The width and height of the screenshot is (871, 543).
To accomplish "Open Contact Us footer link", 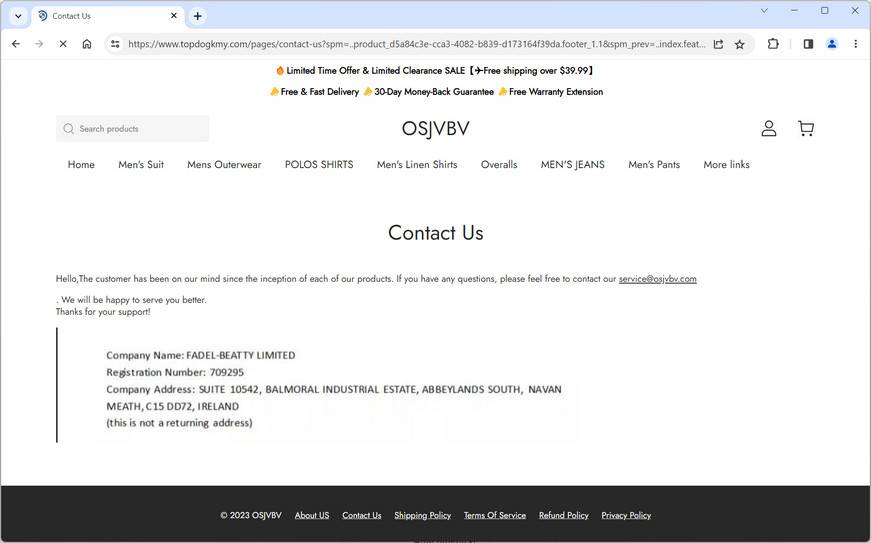I will [362, 515].
